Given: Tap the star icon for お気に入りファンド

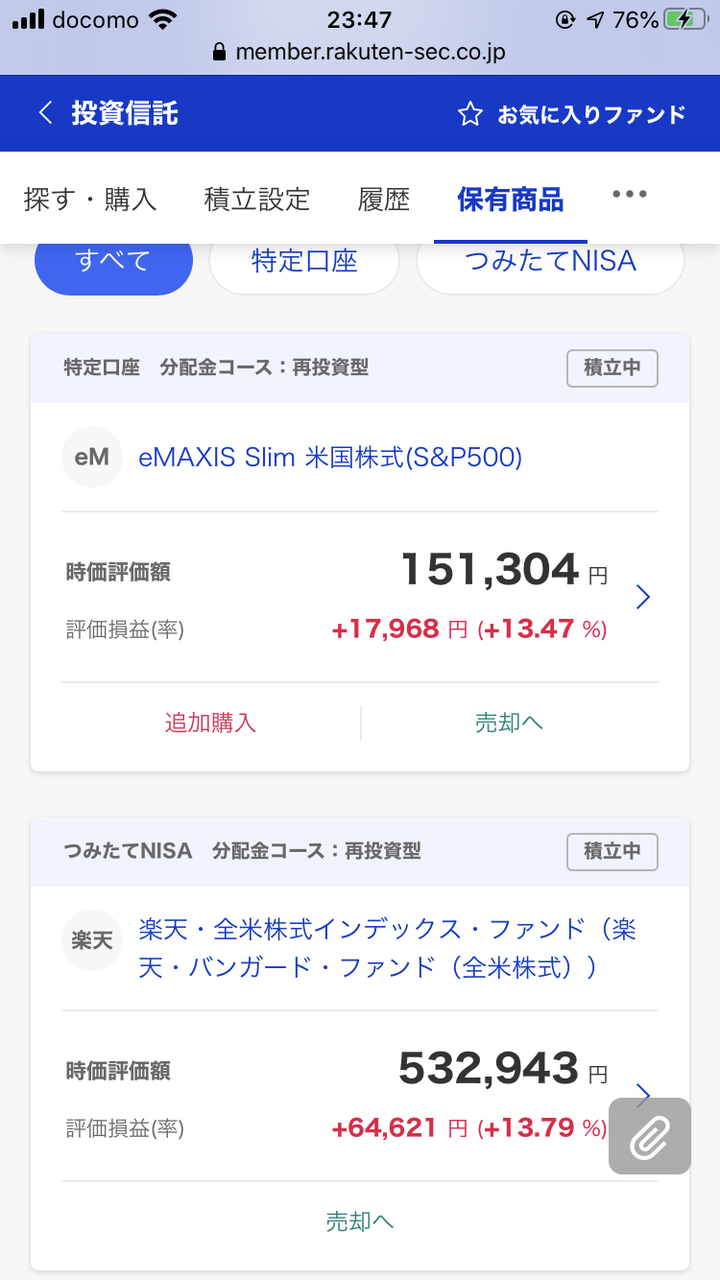Looking at the screenshot, I should (470, 114).
